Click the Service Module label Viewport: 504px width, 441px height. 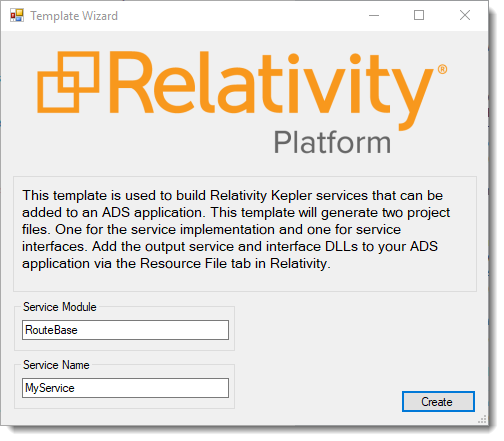(x=60, y=307)
